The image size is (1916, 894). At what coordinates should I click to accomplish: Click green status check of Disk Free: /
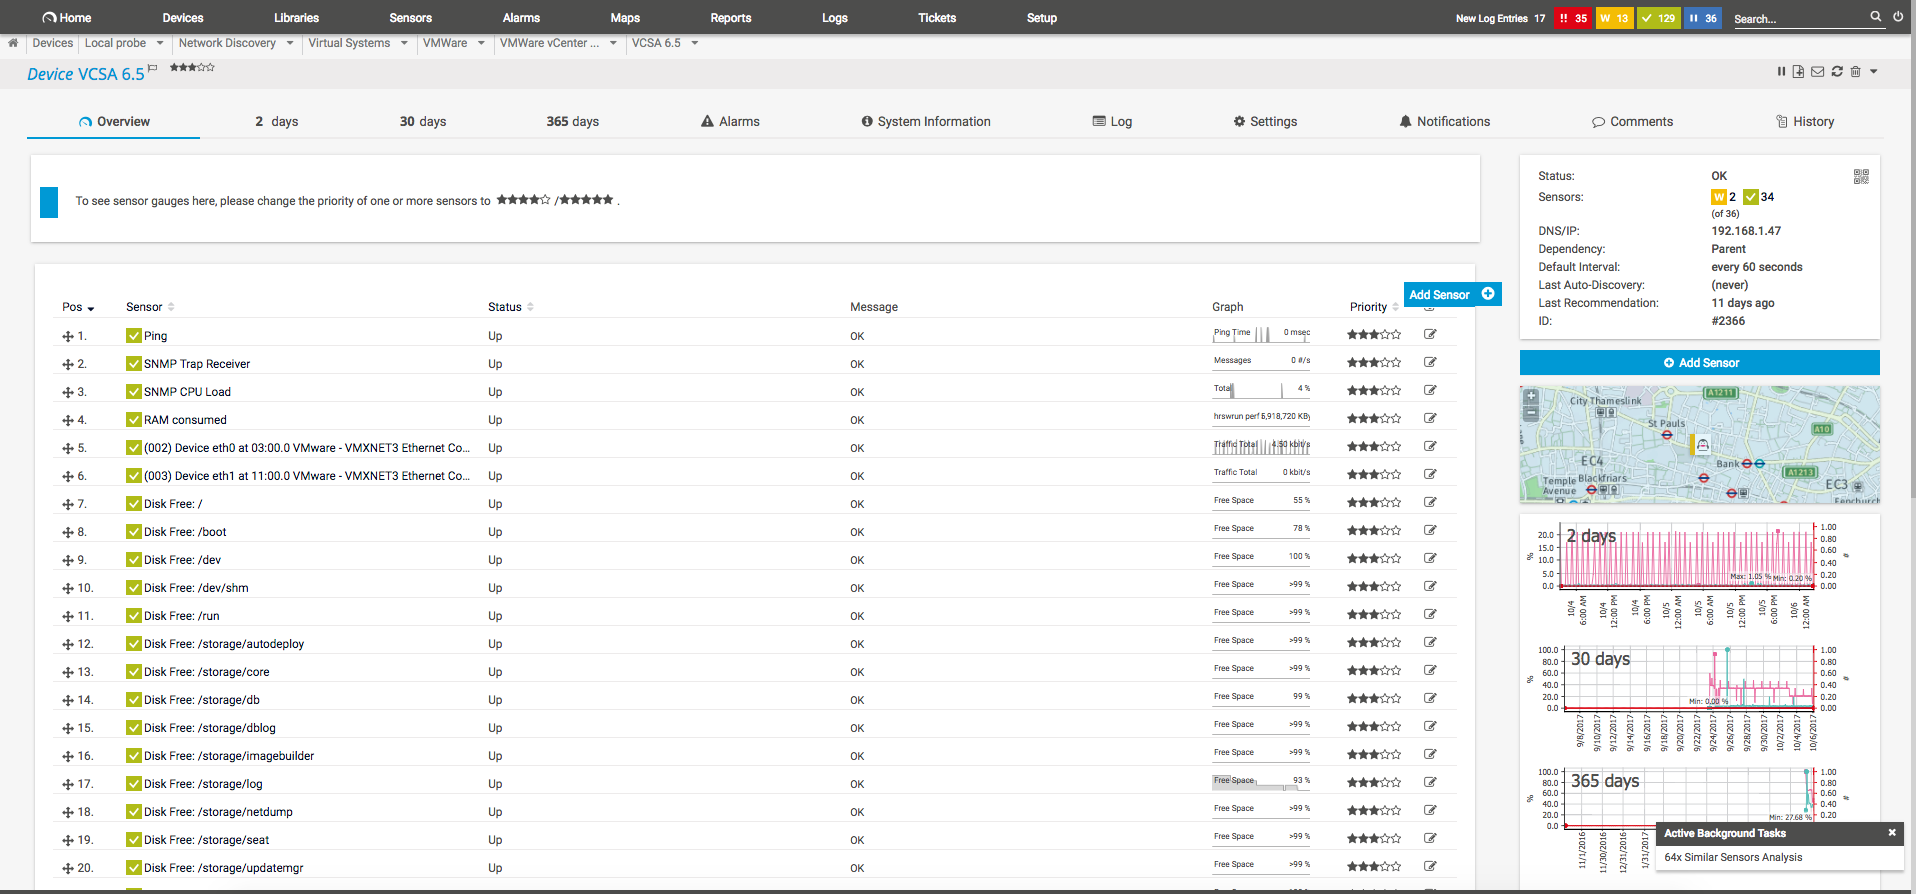pyautogui.click(x=134, y=503)
